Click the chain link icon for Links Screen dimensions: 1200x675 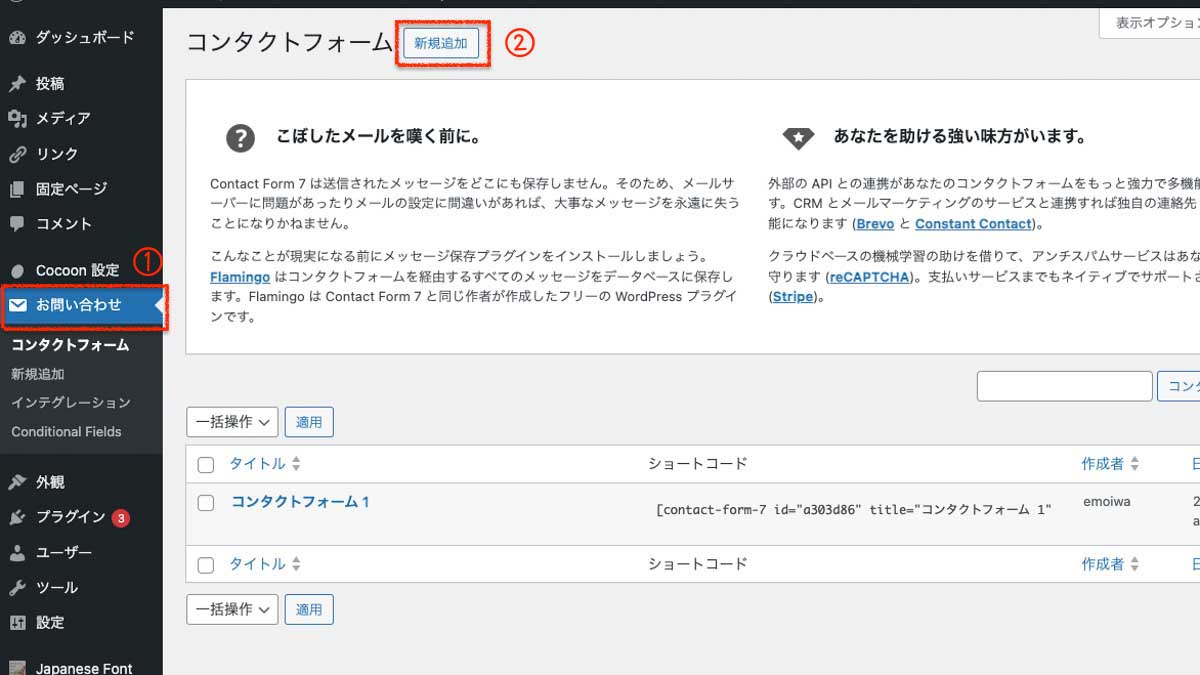coord(17,154)
